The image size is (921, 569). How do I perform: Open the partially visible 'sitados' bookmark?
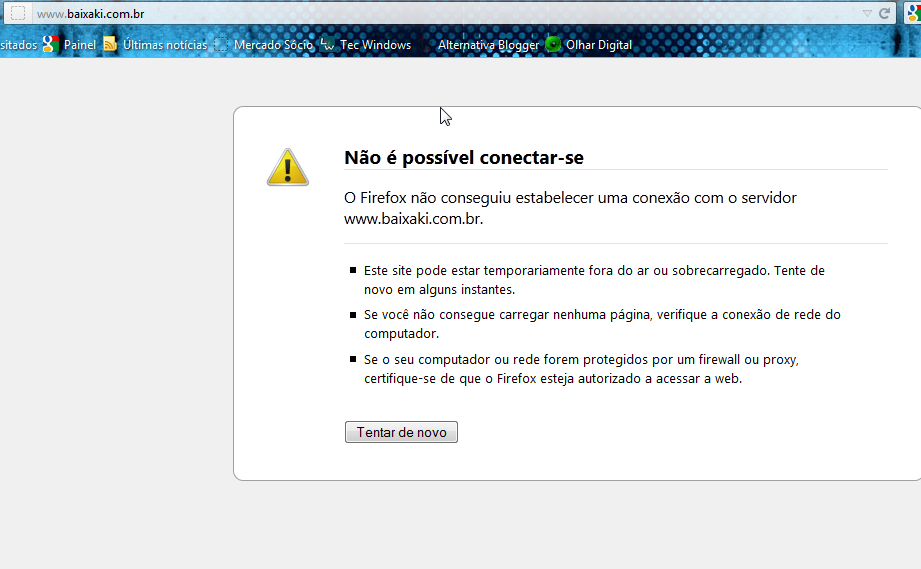18,45
